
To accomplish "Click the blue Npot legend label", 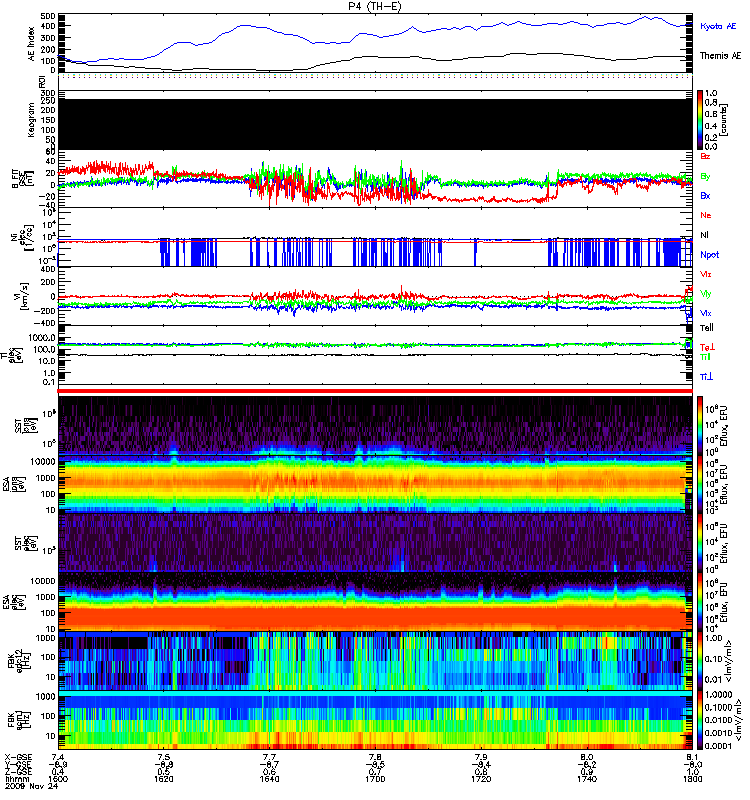I will [x=709, y=255].
